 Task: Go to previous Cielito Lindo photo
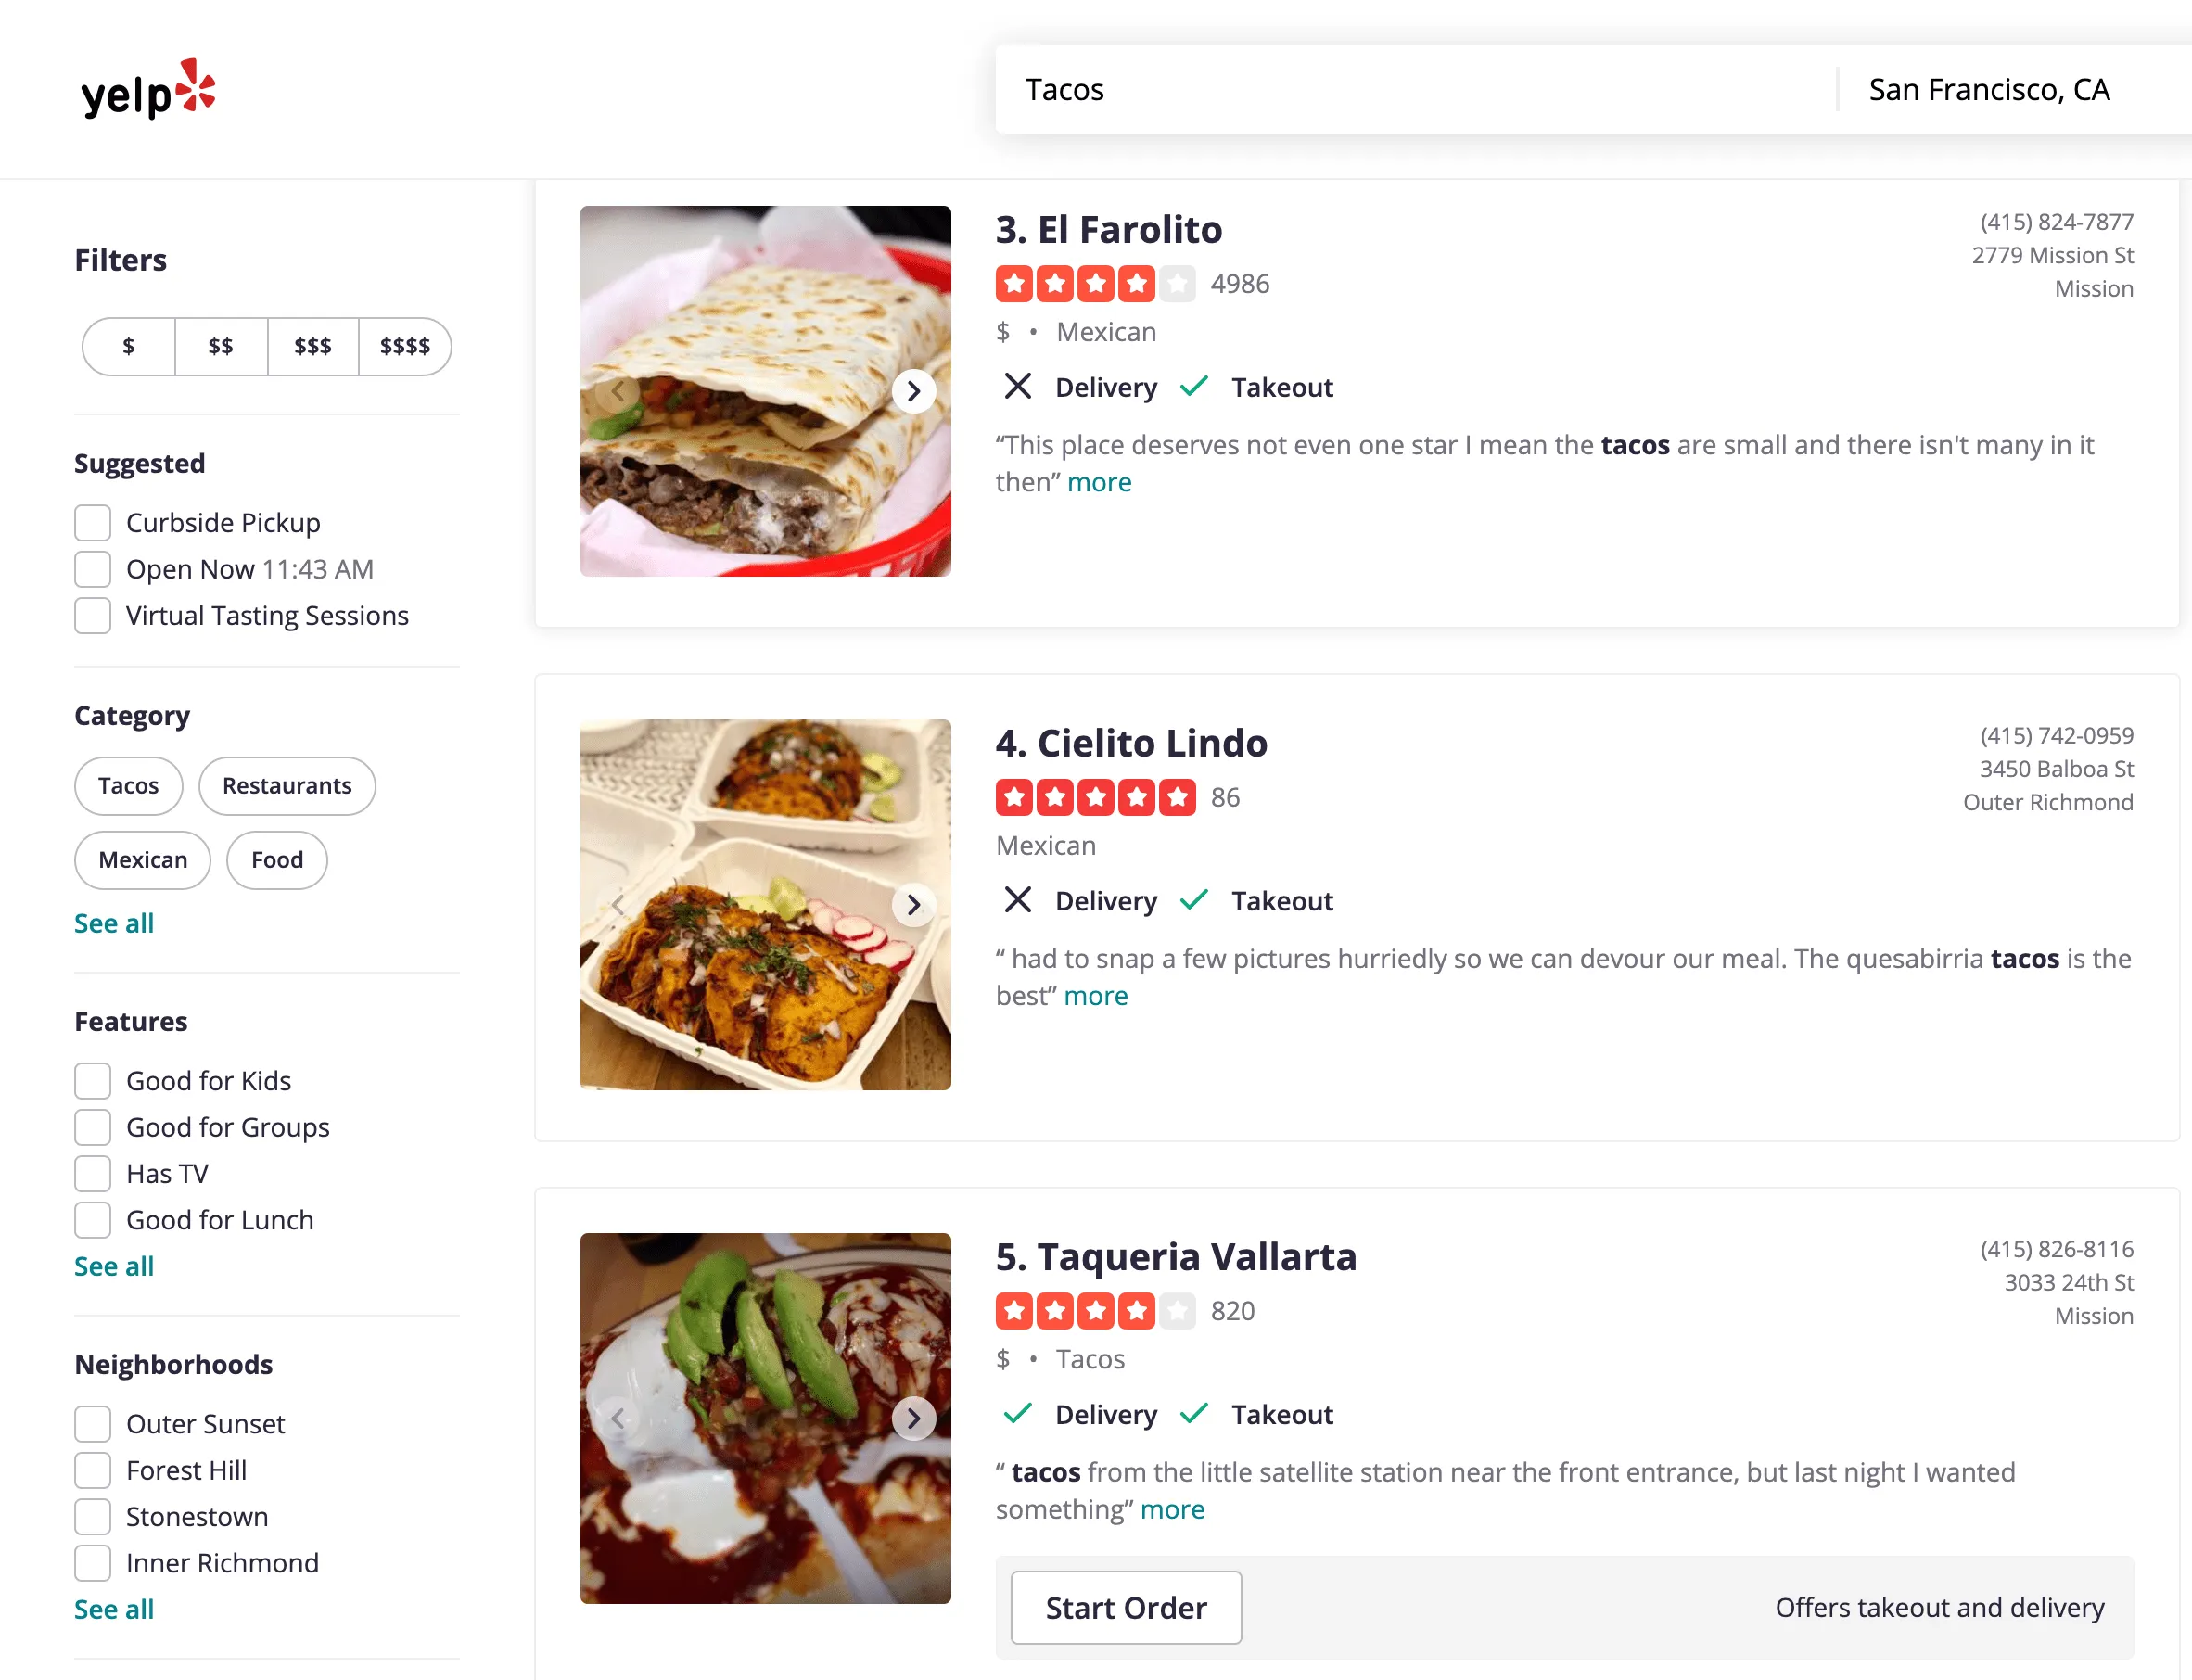click(x=618, y=905)
